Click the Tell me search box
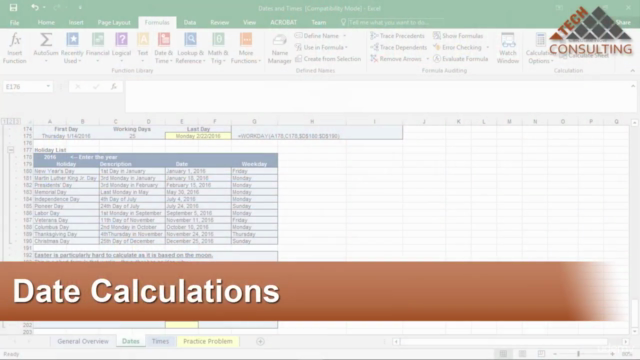640x360 pixels. point(392,22)
